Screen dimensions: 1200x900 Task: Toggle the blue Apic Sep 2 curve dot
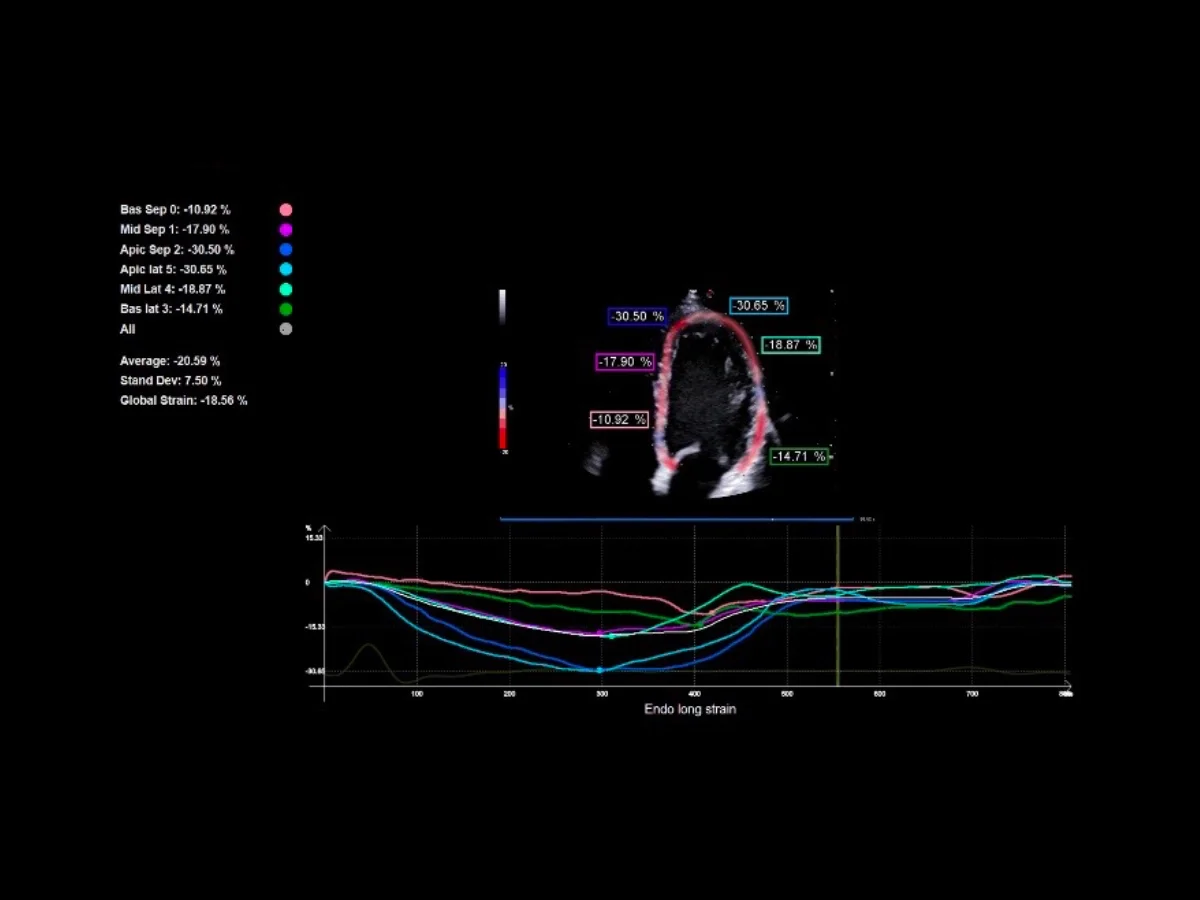(286, 250)
